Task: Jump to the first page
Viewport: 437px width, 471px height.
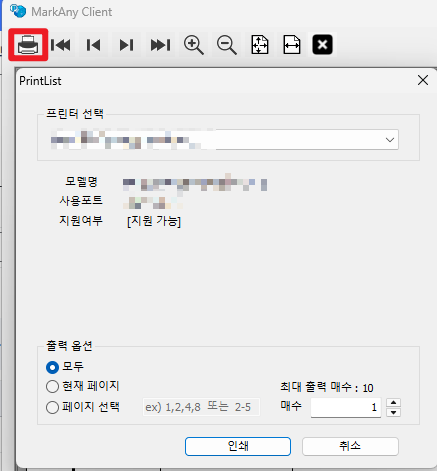Action: click(61, 45)
